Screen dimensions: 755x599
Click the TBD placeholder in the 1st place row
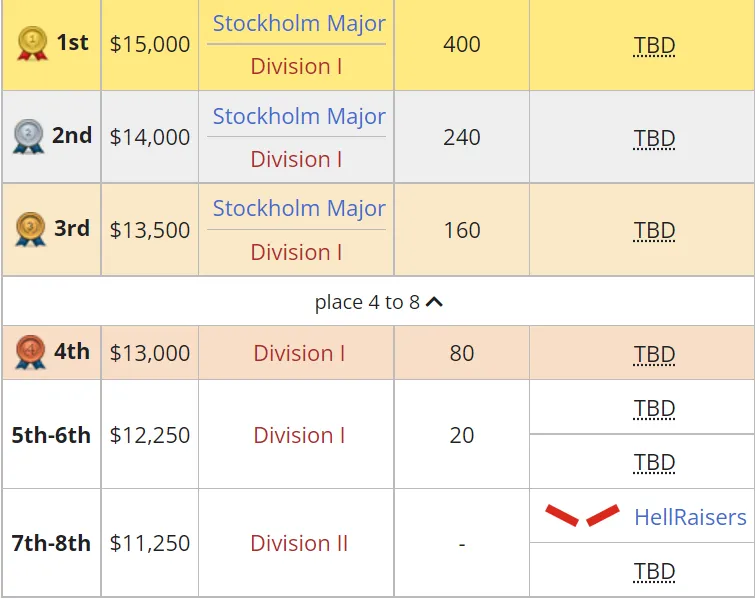tap(654, 45)
